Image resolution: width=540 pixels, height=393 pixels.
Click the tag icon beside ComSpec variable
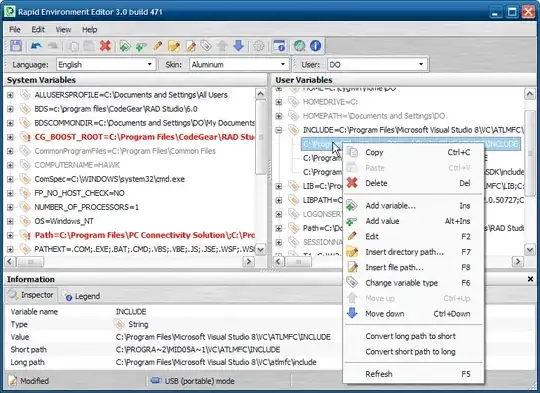(25, 179)
